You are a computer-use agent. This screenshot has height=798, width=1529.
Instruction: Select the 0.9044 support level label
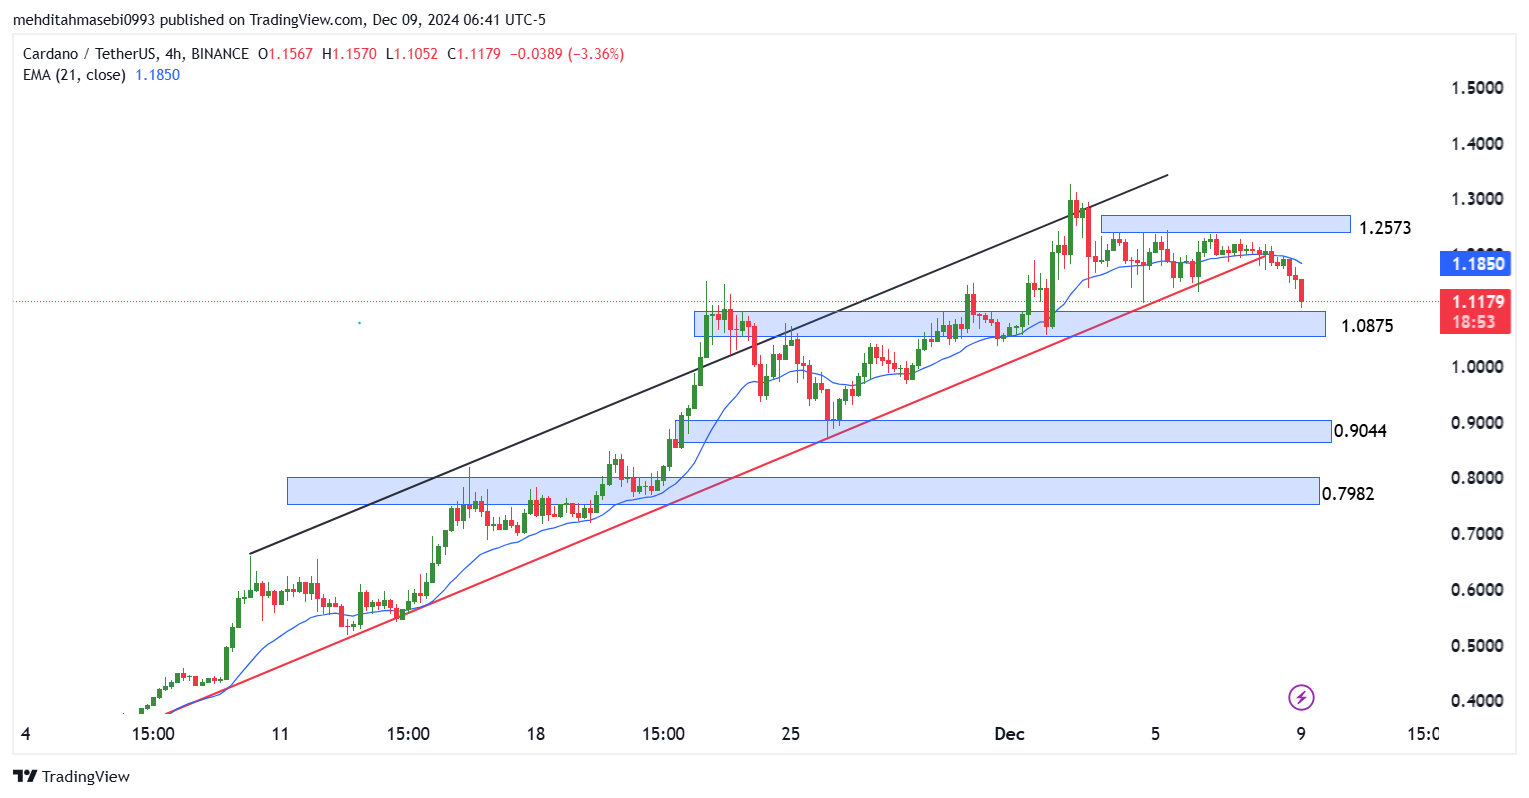(x=1361, y=431)
